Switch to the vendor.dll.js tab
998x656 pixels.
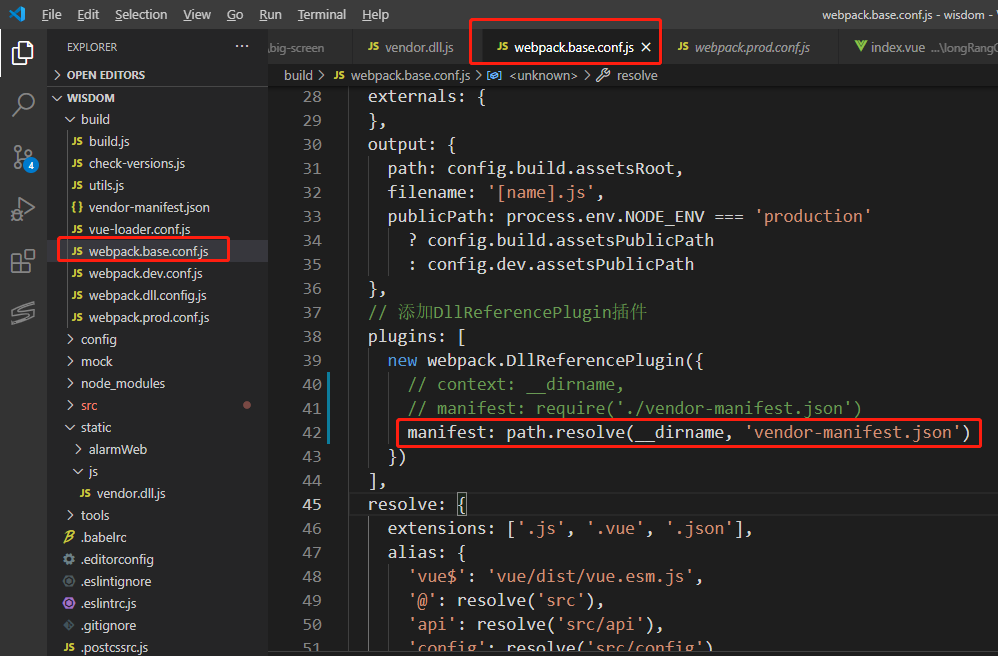point(411,47)
